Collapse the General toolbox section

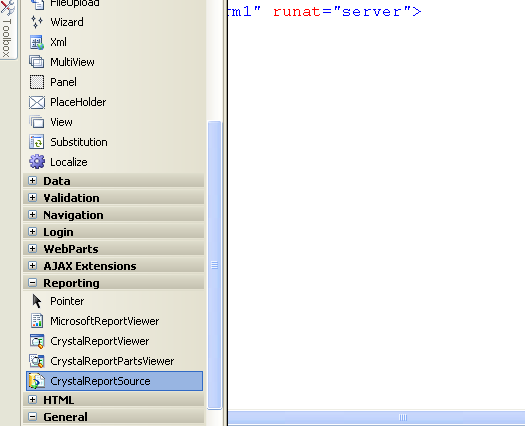[x=33, y=417]
